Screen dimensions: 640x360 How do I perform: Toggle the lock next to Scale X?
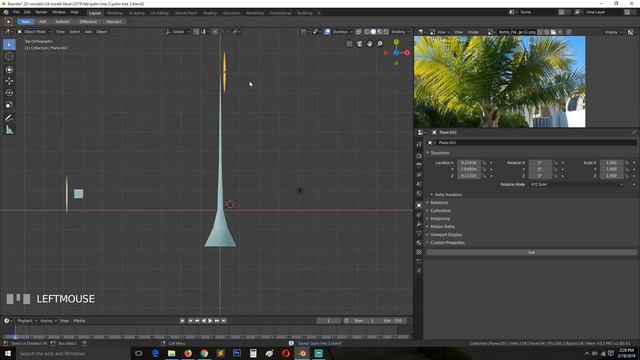click(627, 163)
